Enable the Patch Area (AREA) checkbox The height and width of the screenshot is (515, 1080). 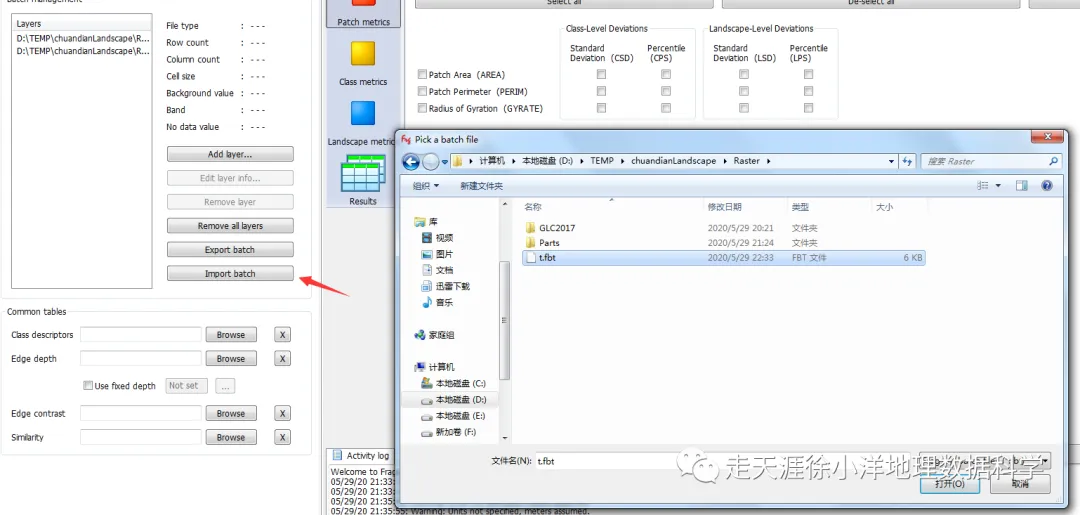click(422, 74)
